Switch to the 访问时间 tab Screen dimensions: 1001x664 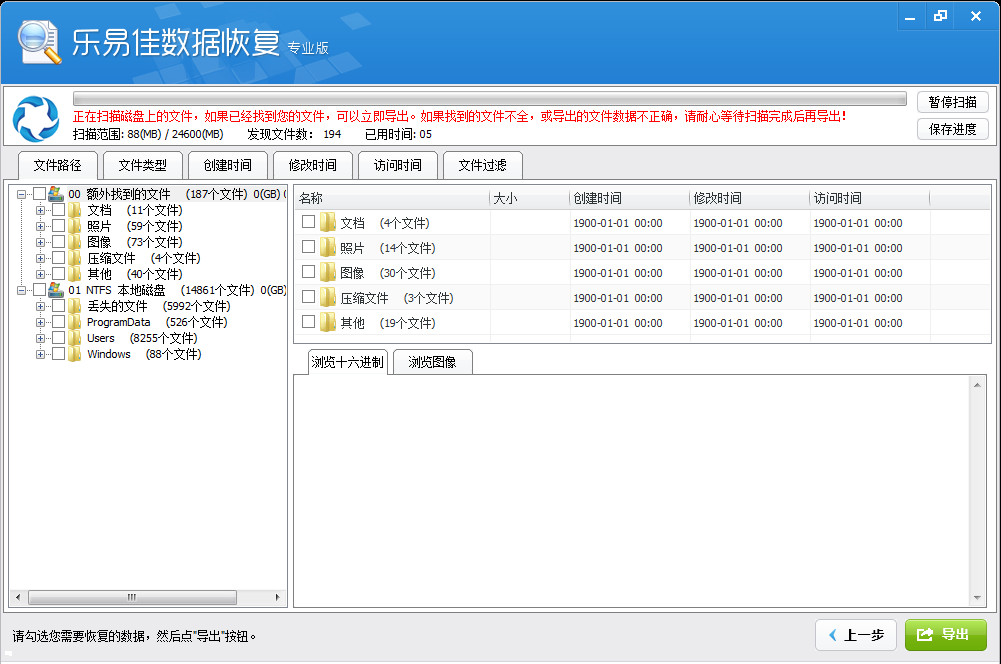pos(398,165)
